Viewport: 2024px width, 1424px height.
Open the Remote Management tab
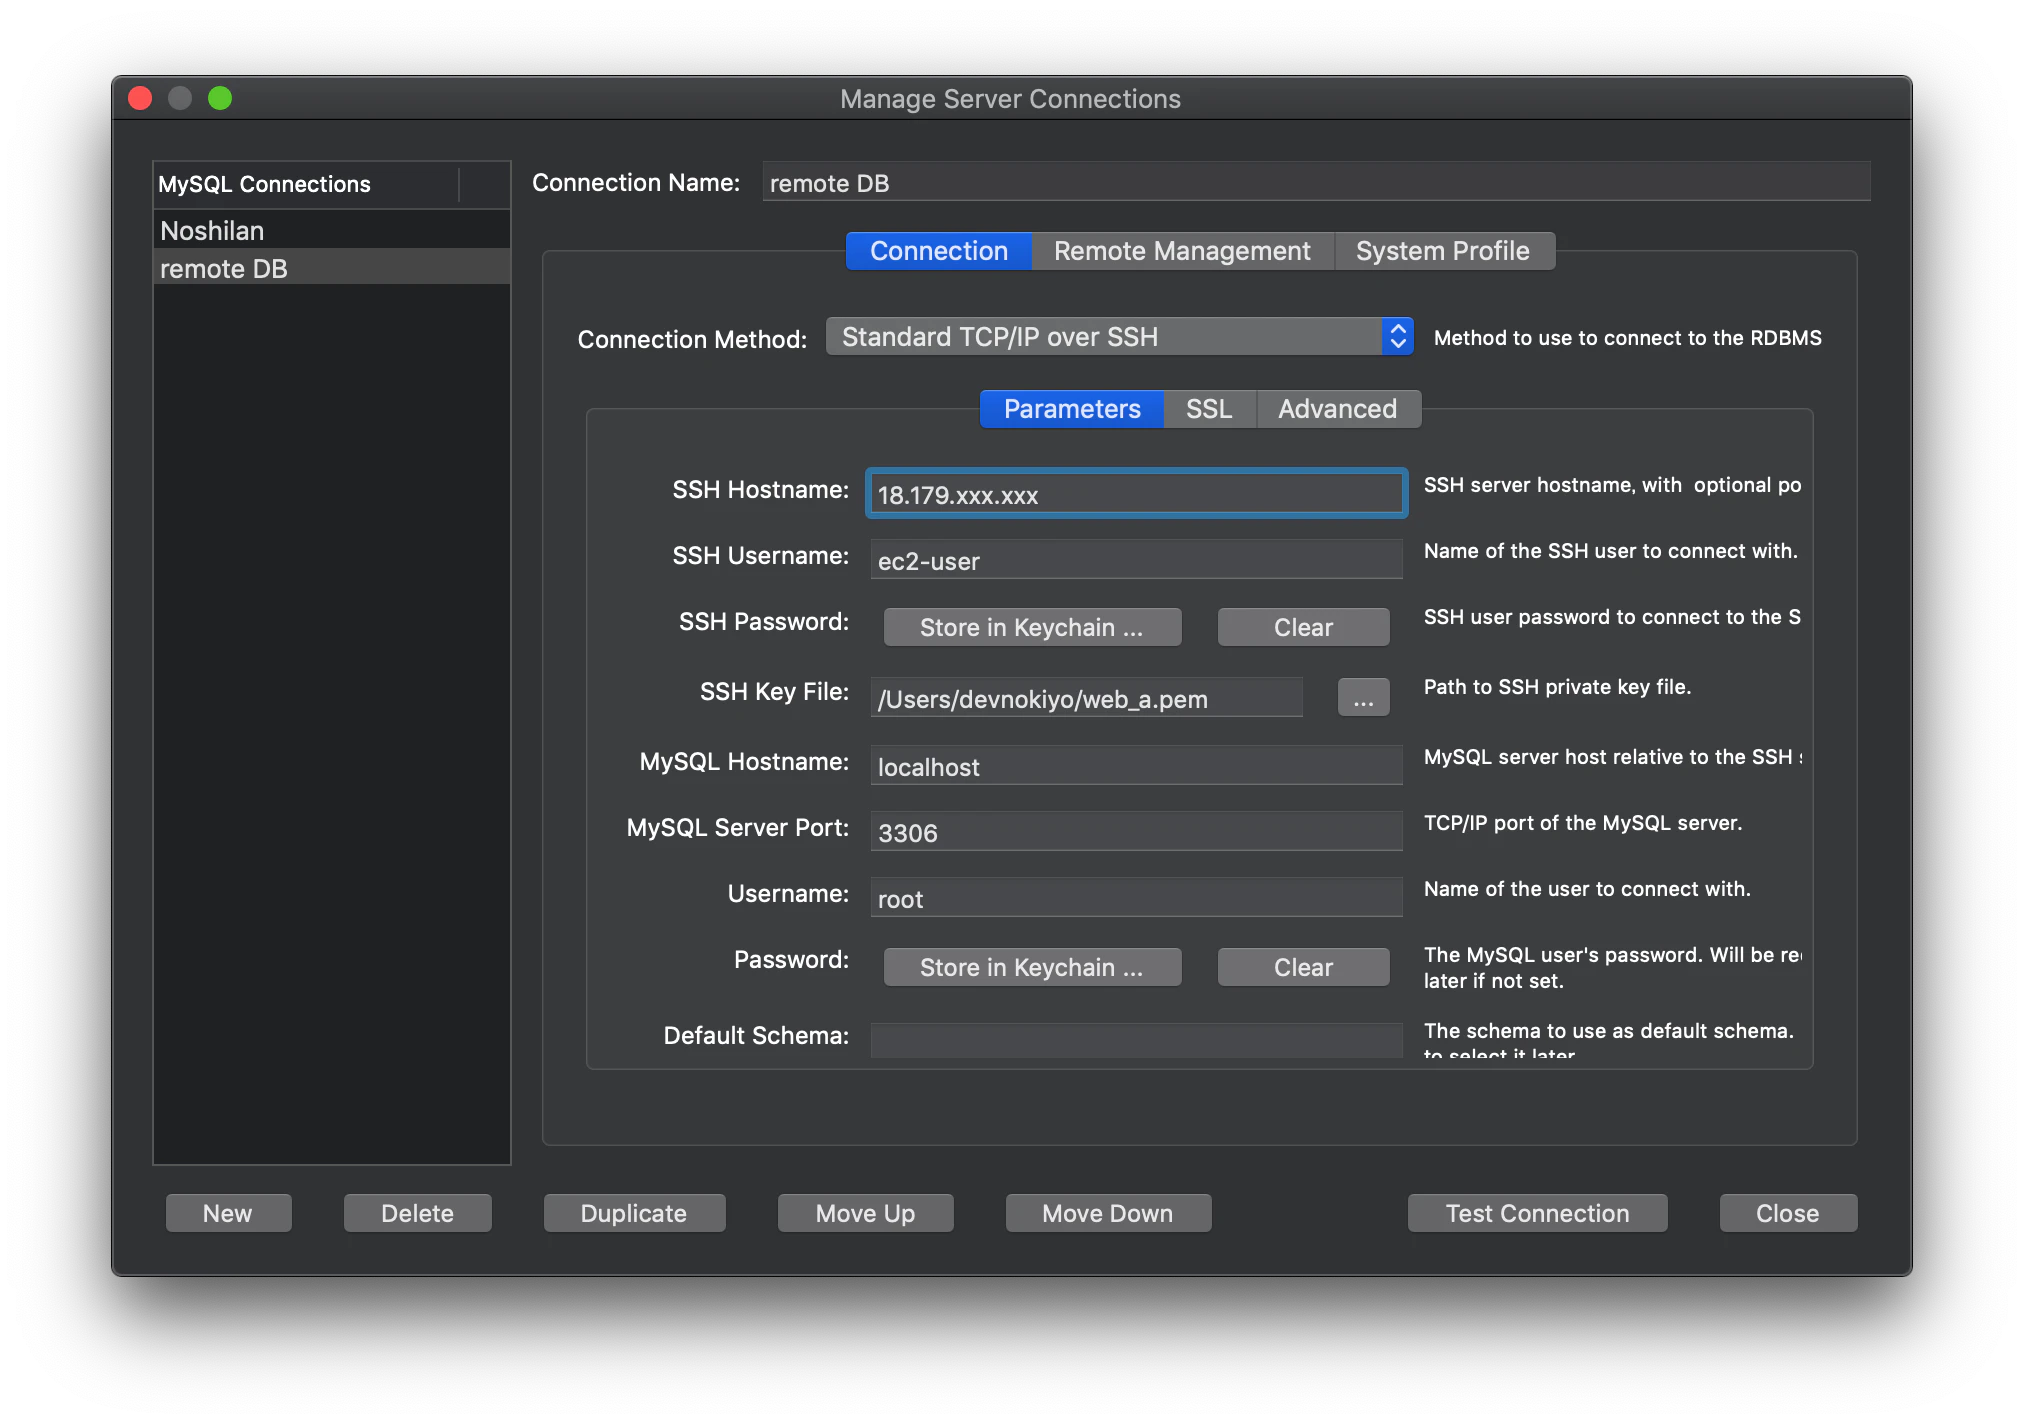[1182, 251]
